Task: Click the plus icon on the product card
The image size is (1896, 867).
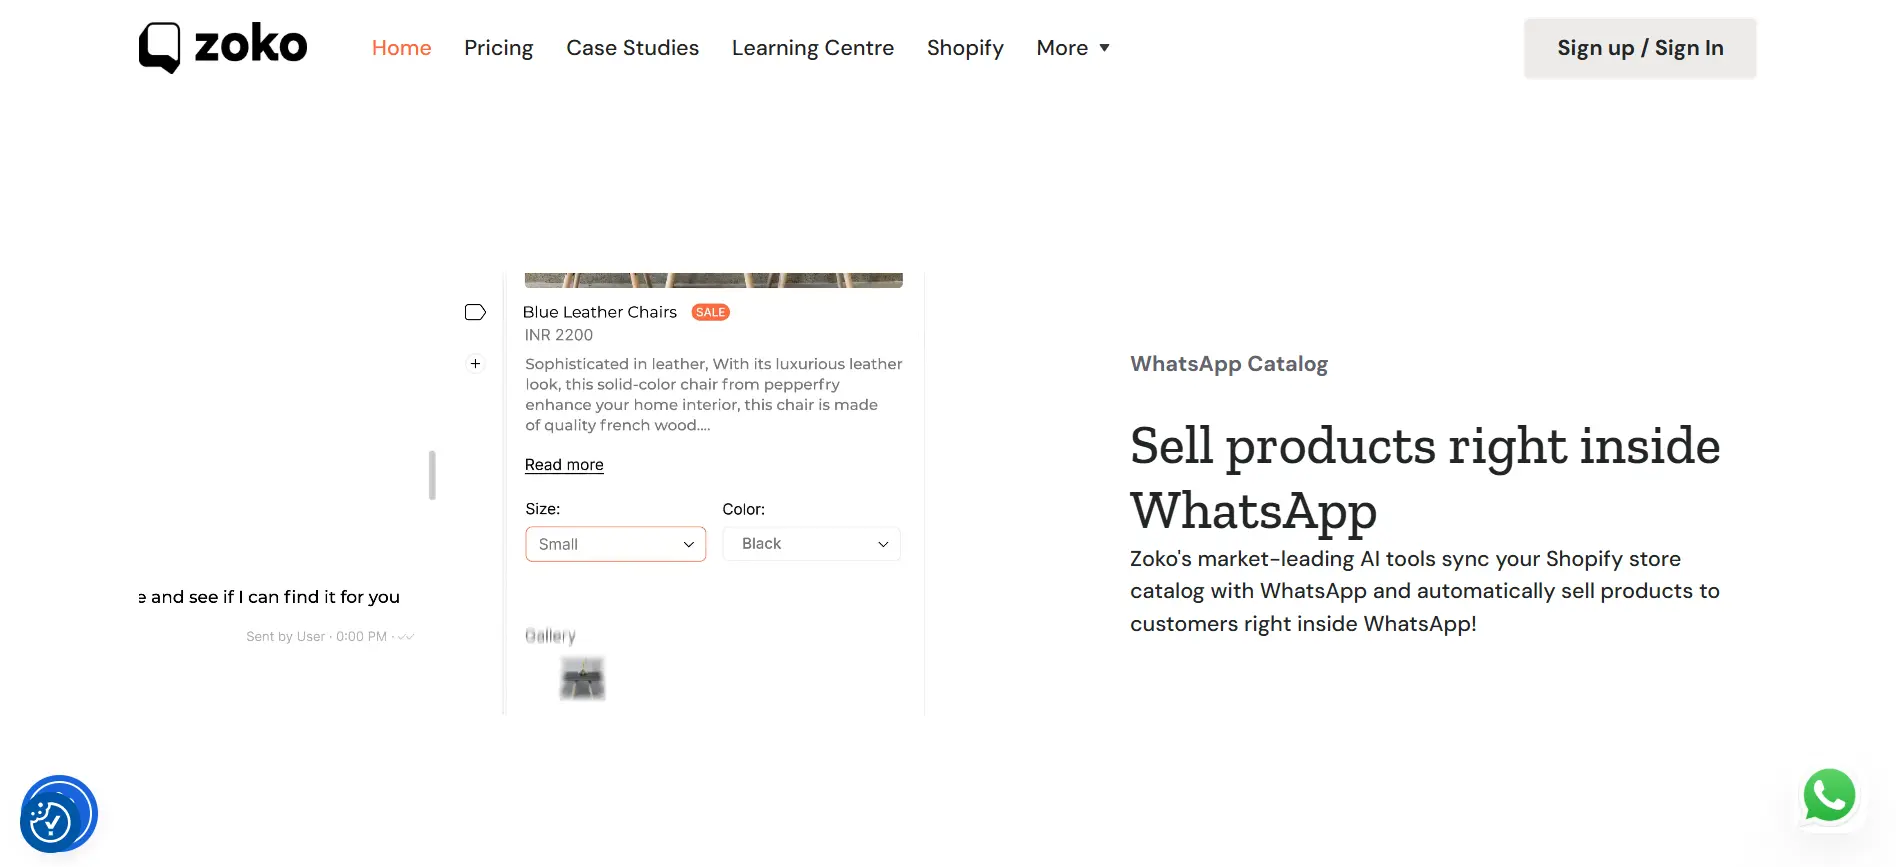Action: coord(475,363)
